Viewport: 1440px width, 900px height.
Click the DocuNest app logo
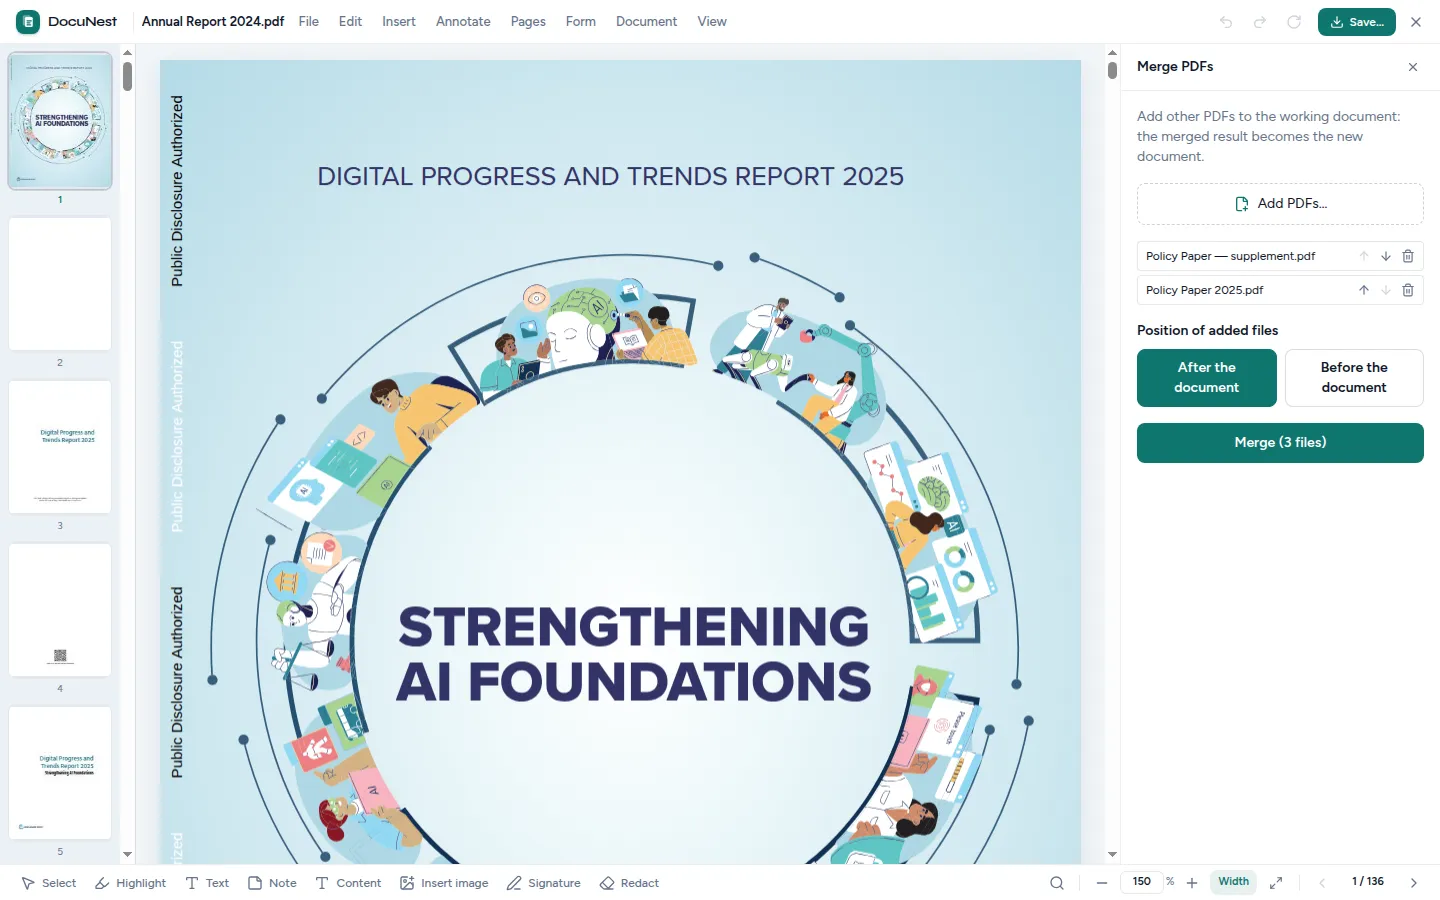28,21
